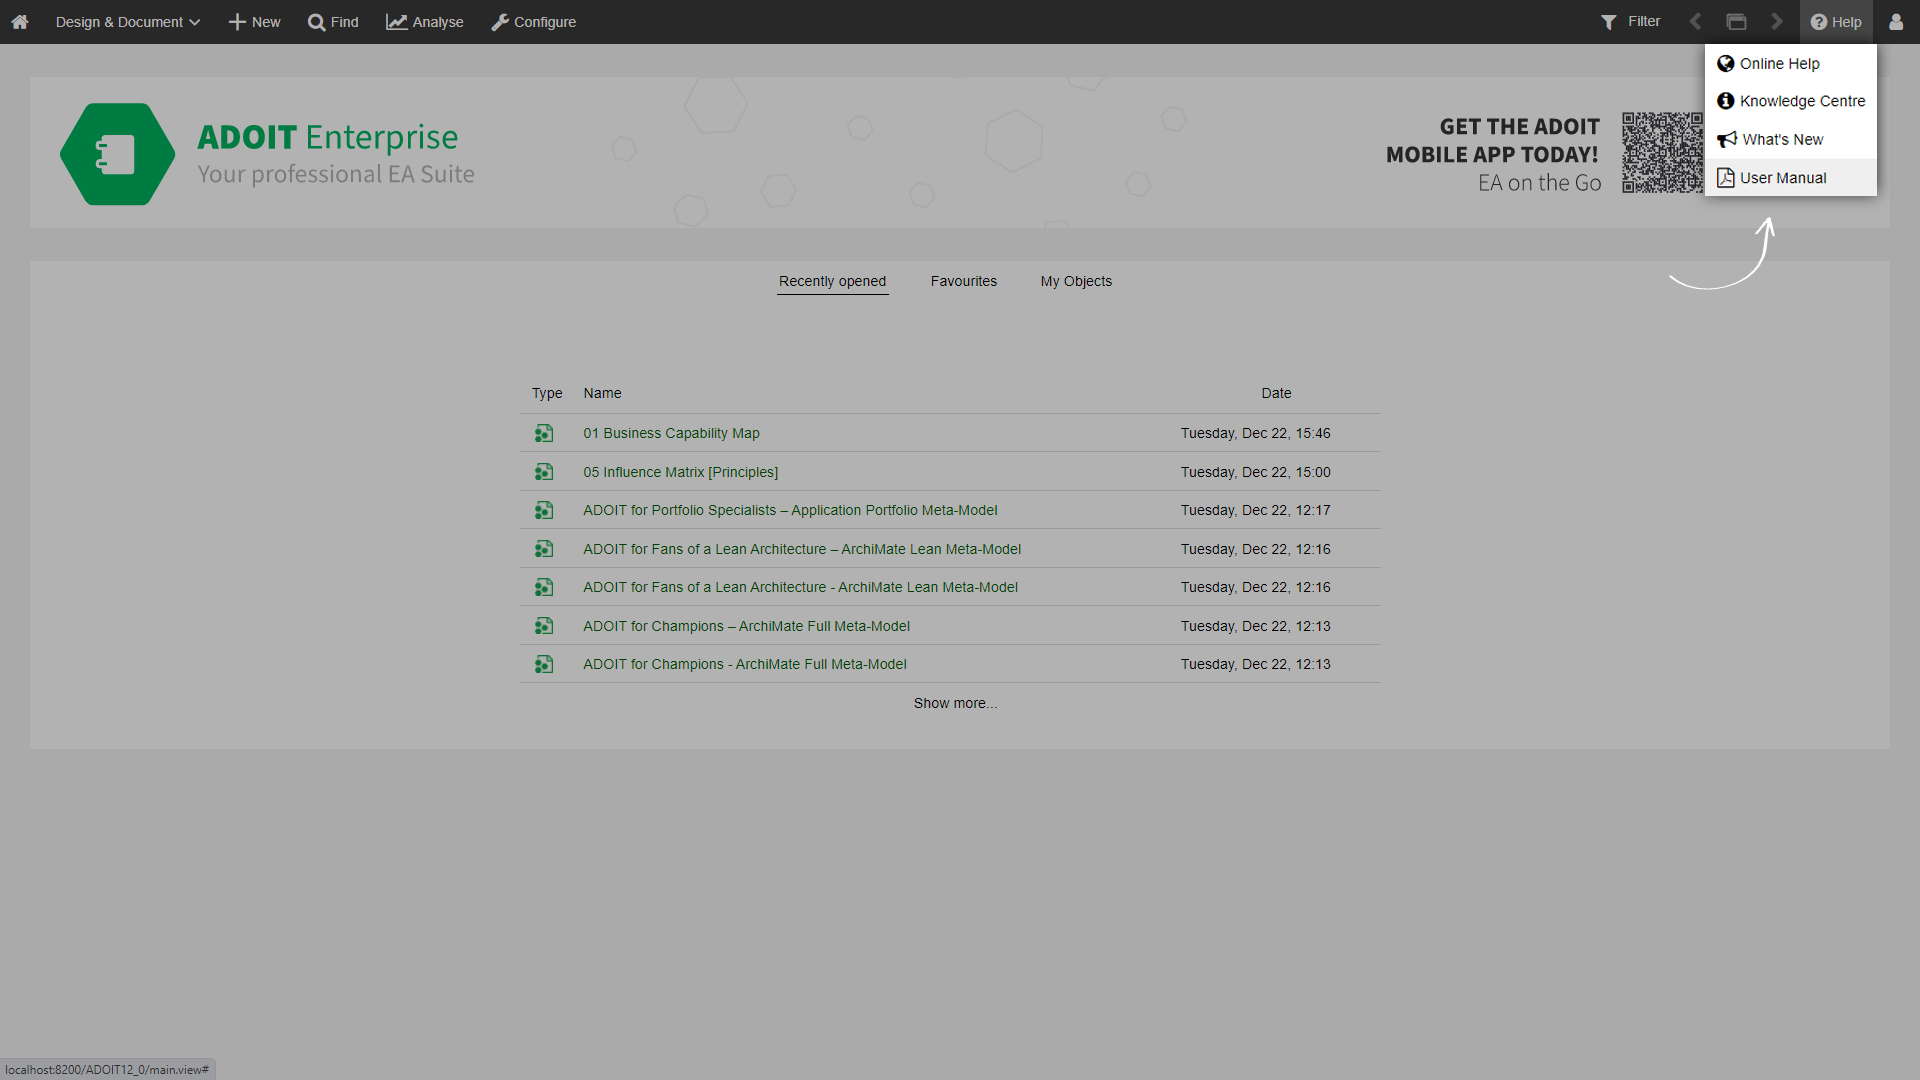Open the Find tool

(333, 22)
